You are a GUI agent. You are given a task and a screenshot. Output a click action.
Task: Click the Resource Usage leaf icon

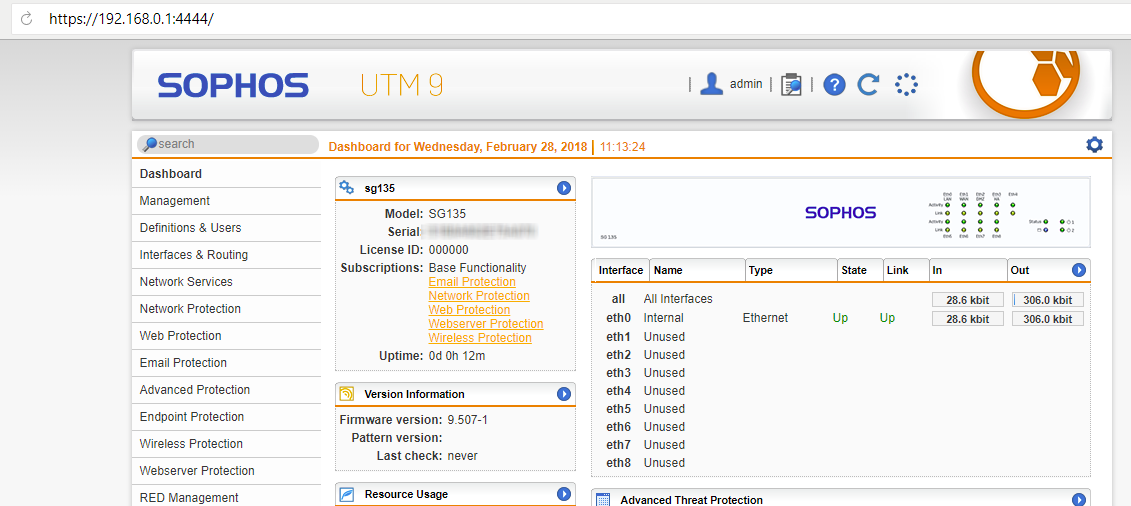click(347, 494)
